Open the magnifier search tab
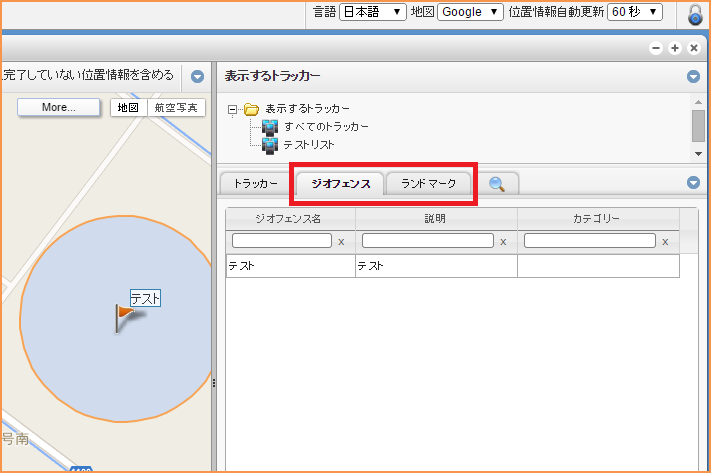This screenshot has height=473, width=711. point(497,183)
